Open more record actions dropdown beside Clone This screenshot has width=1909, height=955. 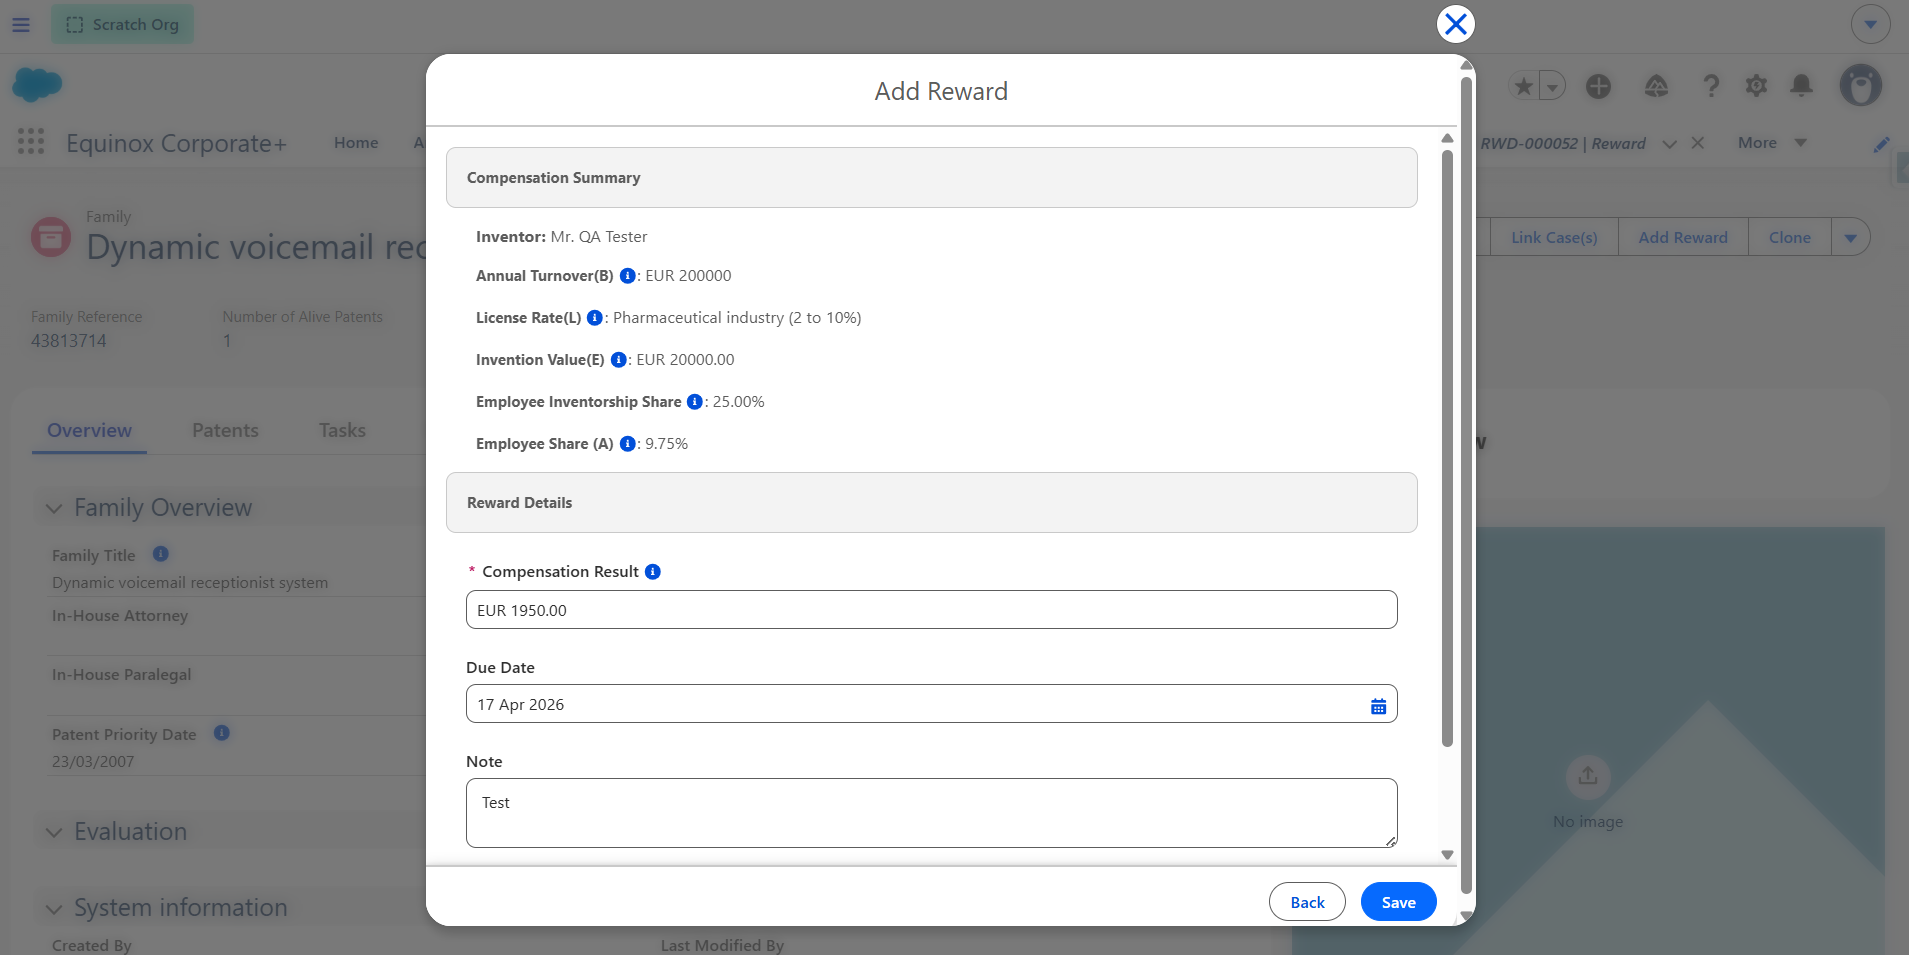(1851, 238)
